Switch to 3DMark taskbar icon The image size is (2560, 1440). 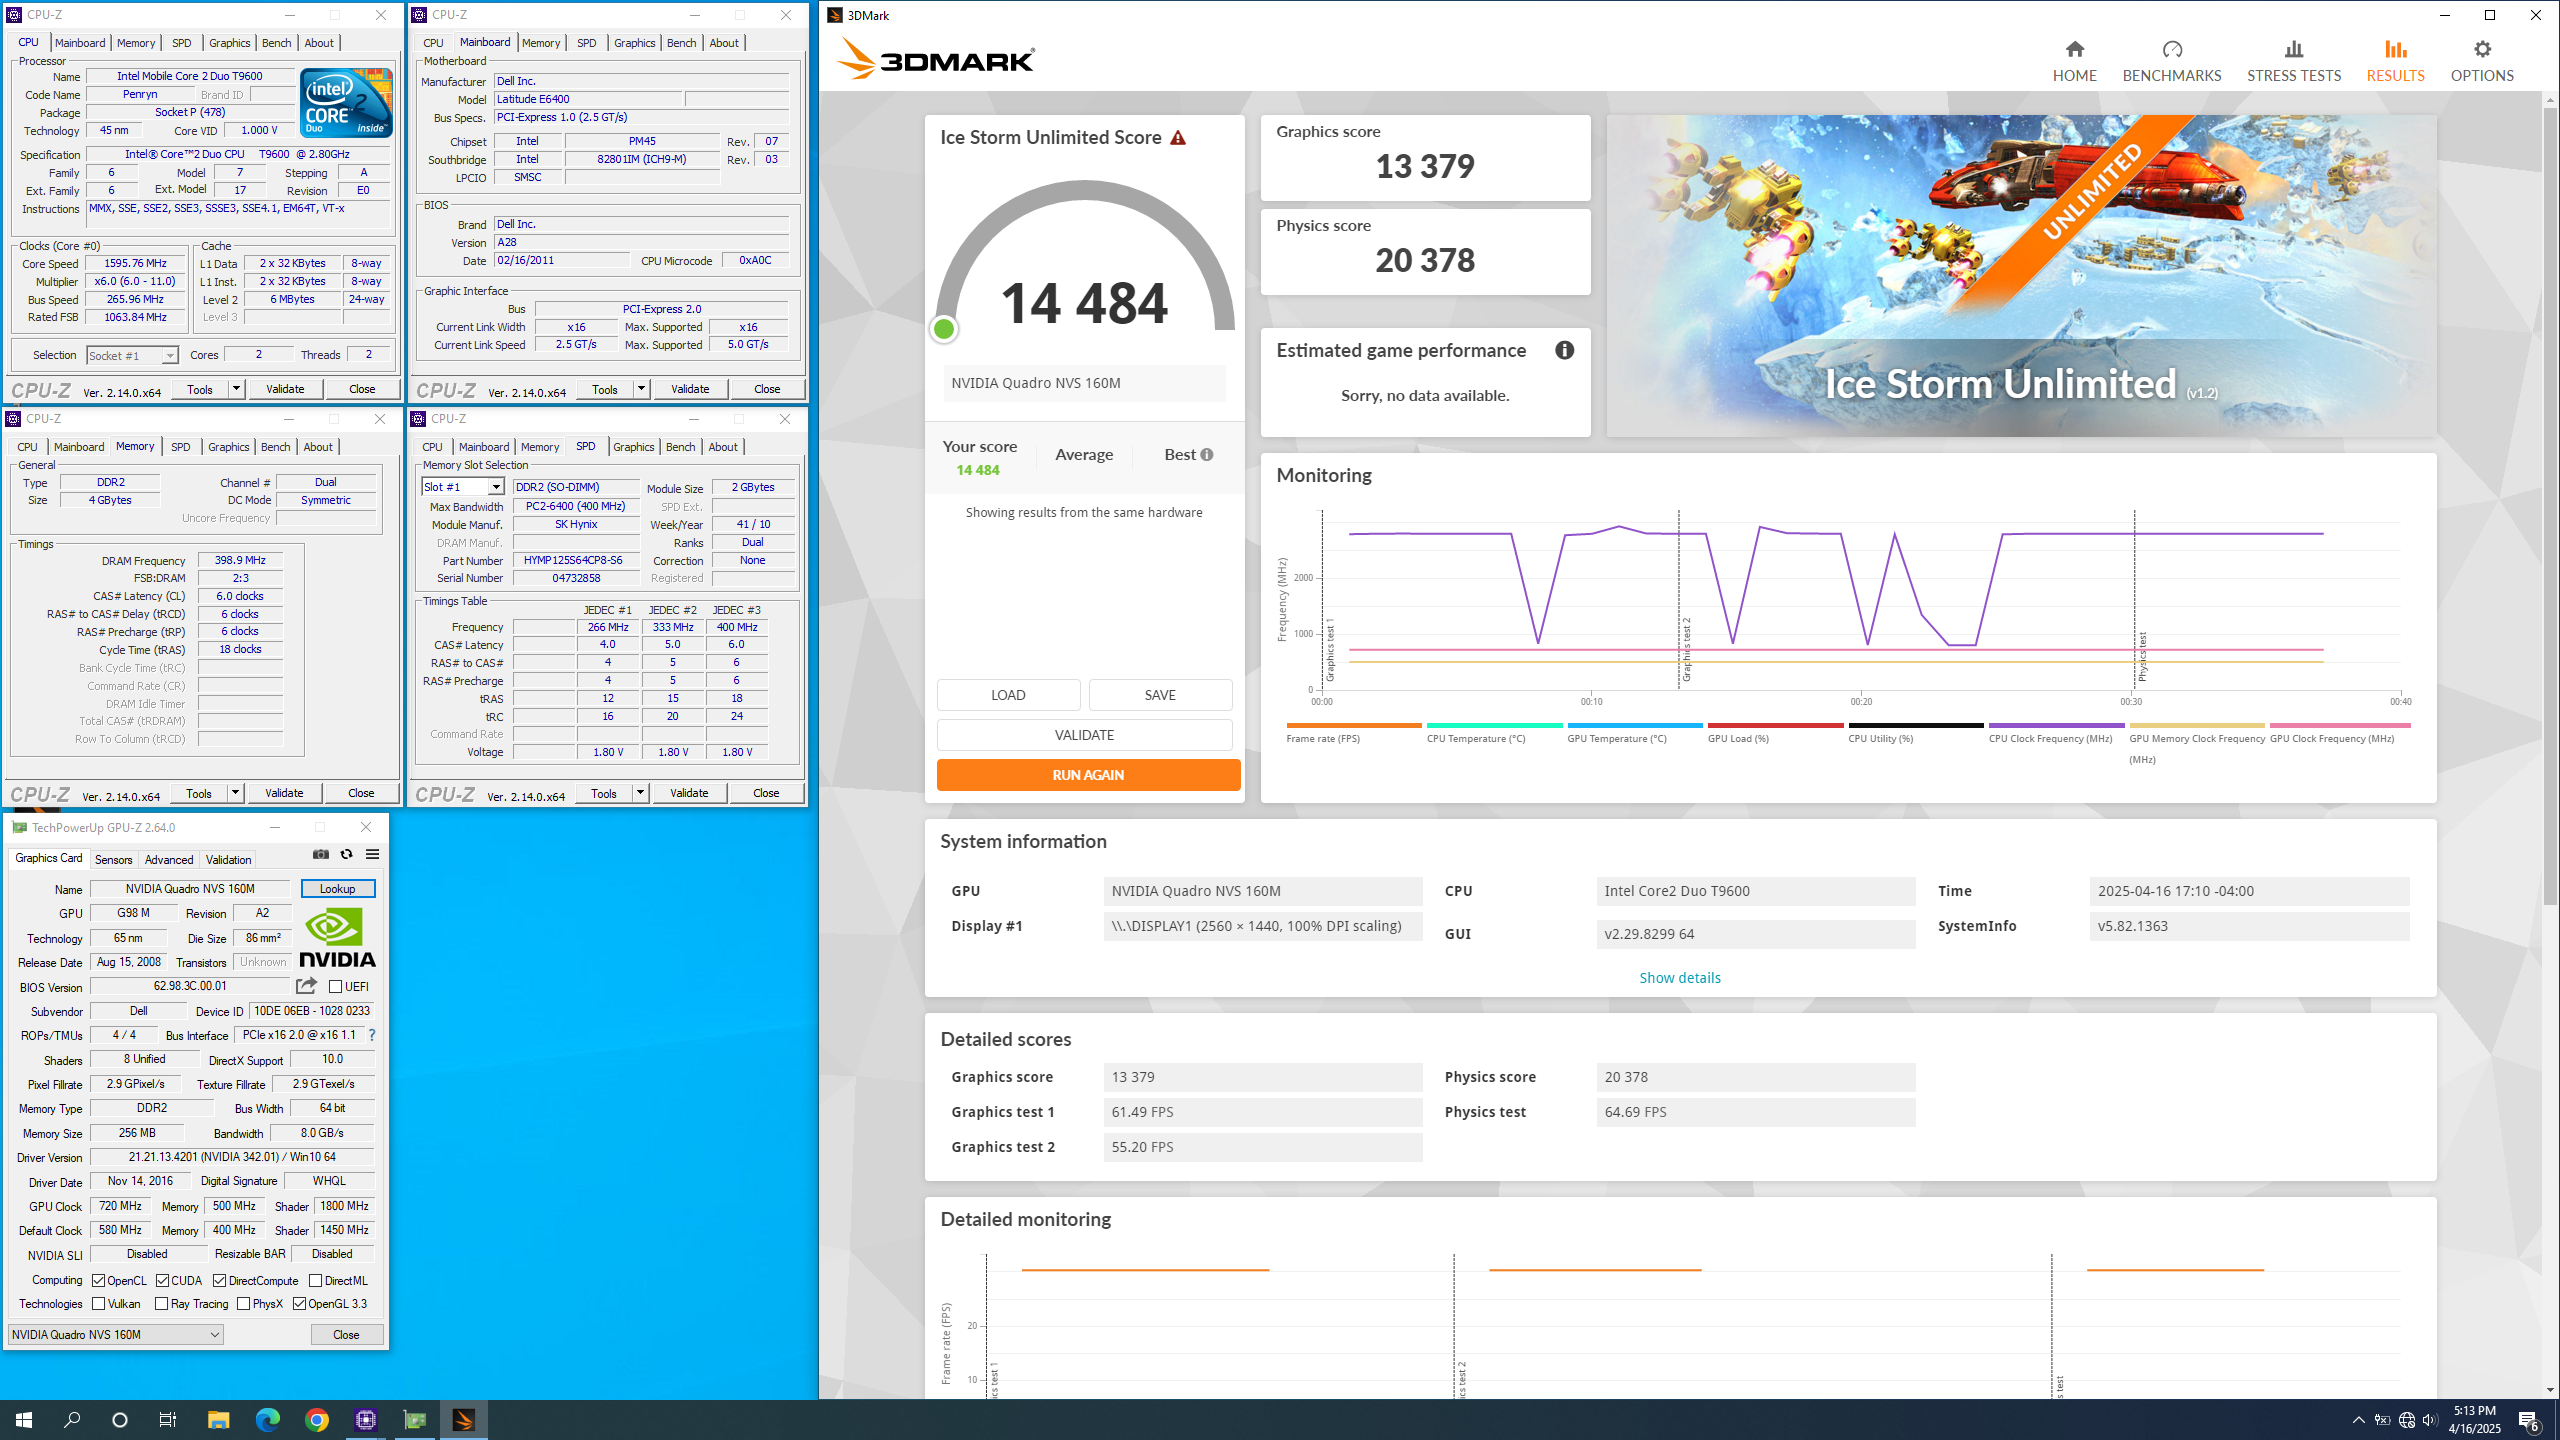[463, 1419]
